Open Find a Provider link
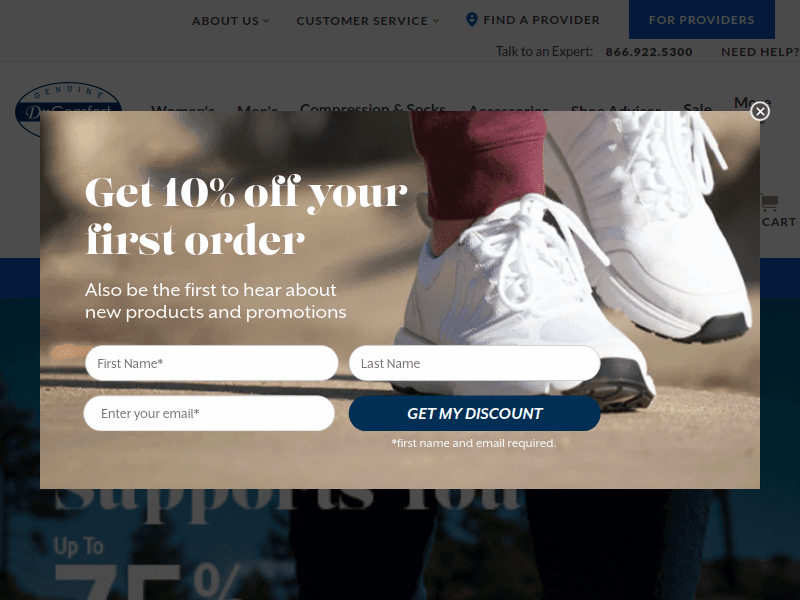The image size is (800, 600). 541,20
